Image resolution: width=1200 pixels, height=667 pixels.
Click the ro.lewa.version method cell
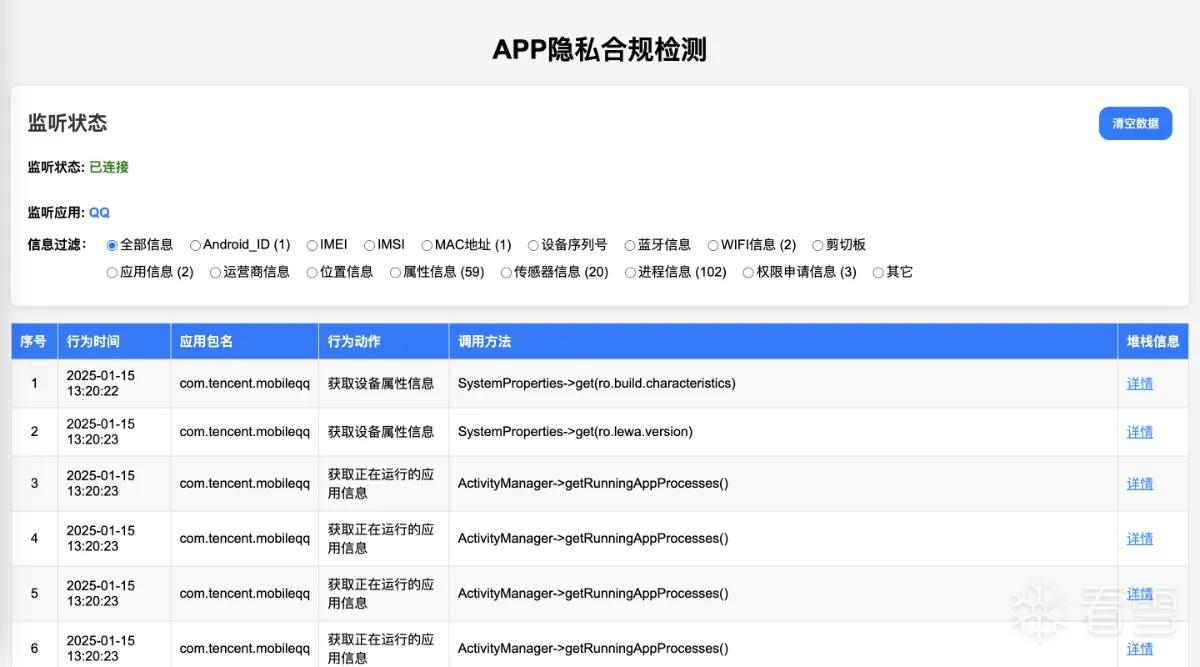pos(783,432)
